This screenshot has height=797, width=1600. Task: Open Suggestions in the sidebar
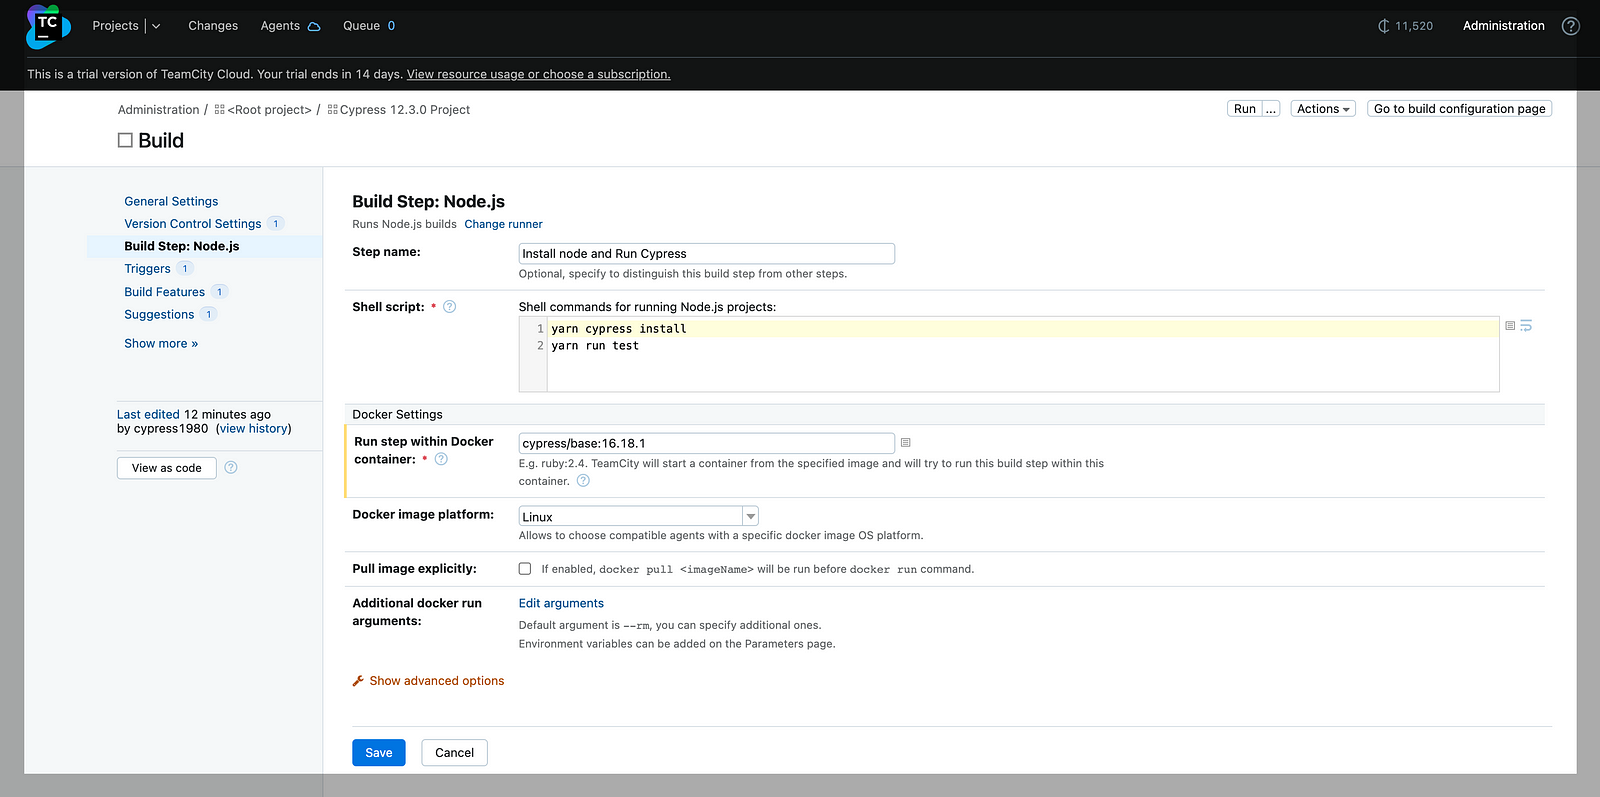(x=159, y=314)
